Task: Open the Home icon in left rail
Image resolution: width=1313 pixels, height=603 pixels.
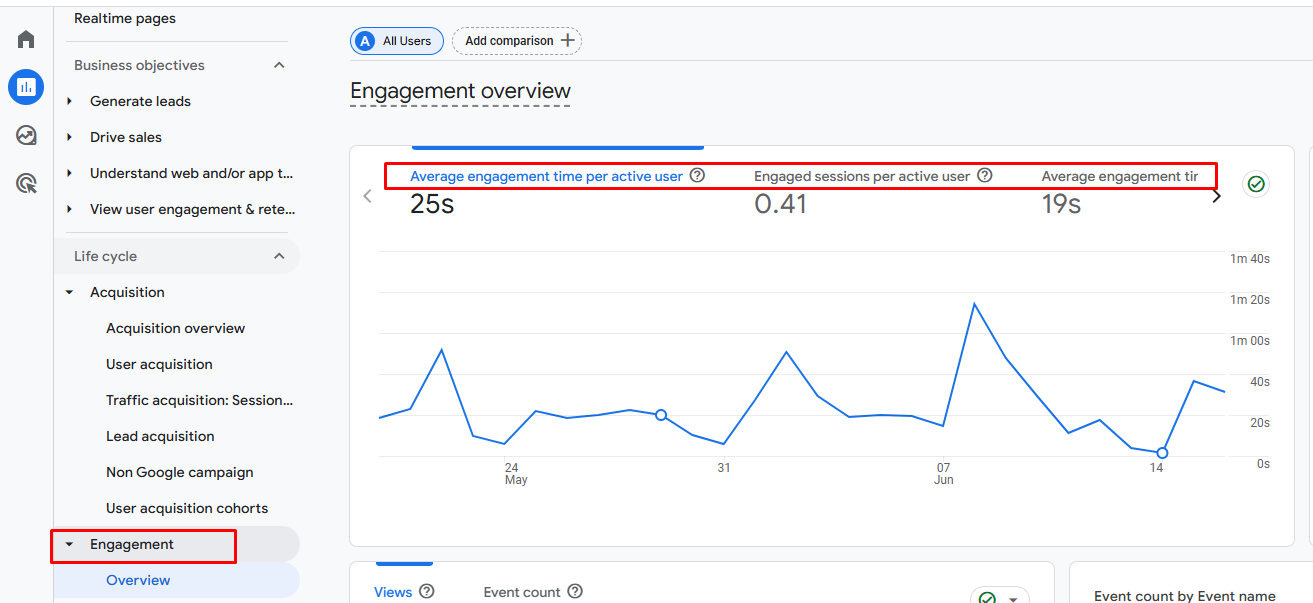Action: pos(26,40)
